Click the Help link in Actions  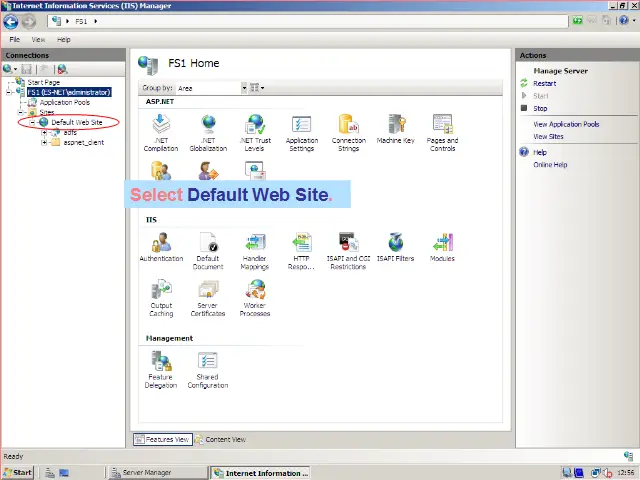click(x=540, y=152)
